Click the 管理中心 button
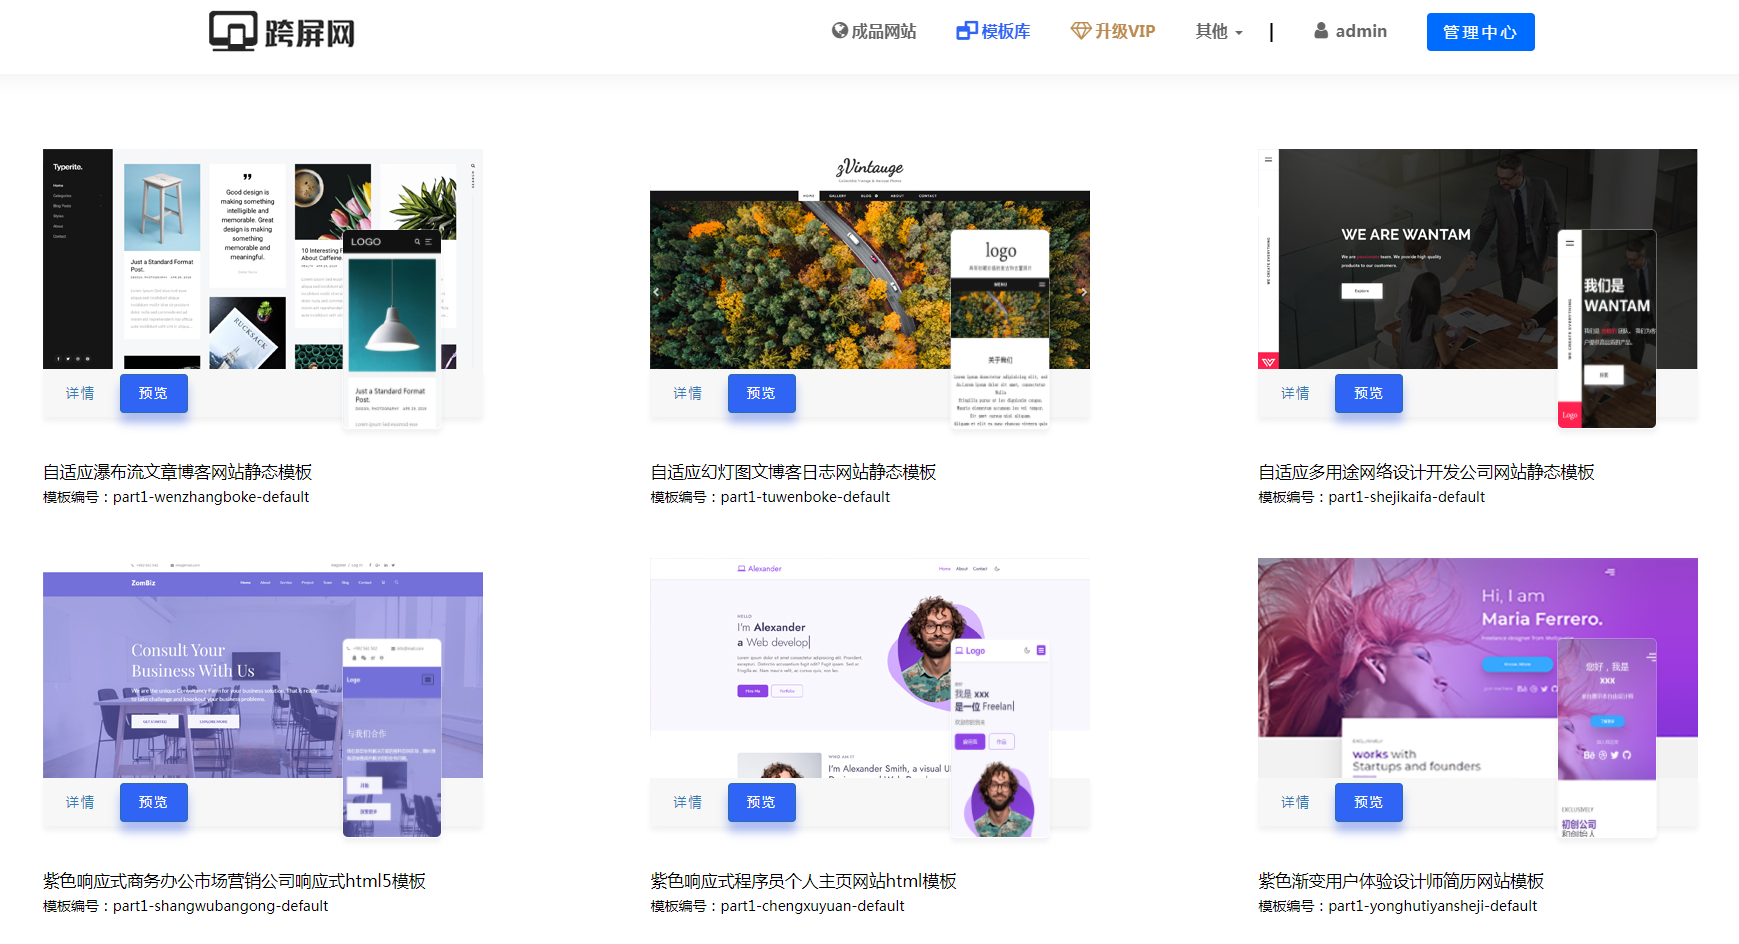Image resolution: width=1739 pixels, height=944 pixels. click(1479, 32)
